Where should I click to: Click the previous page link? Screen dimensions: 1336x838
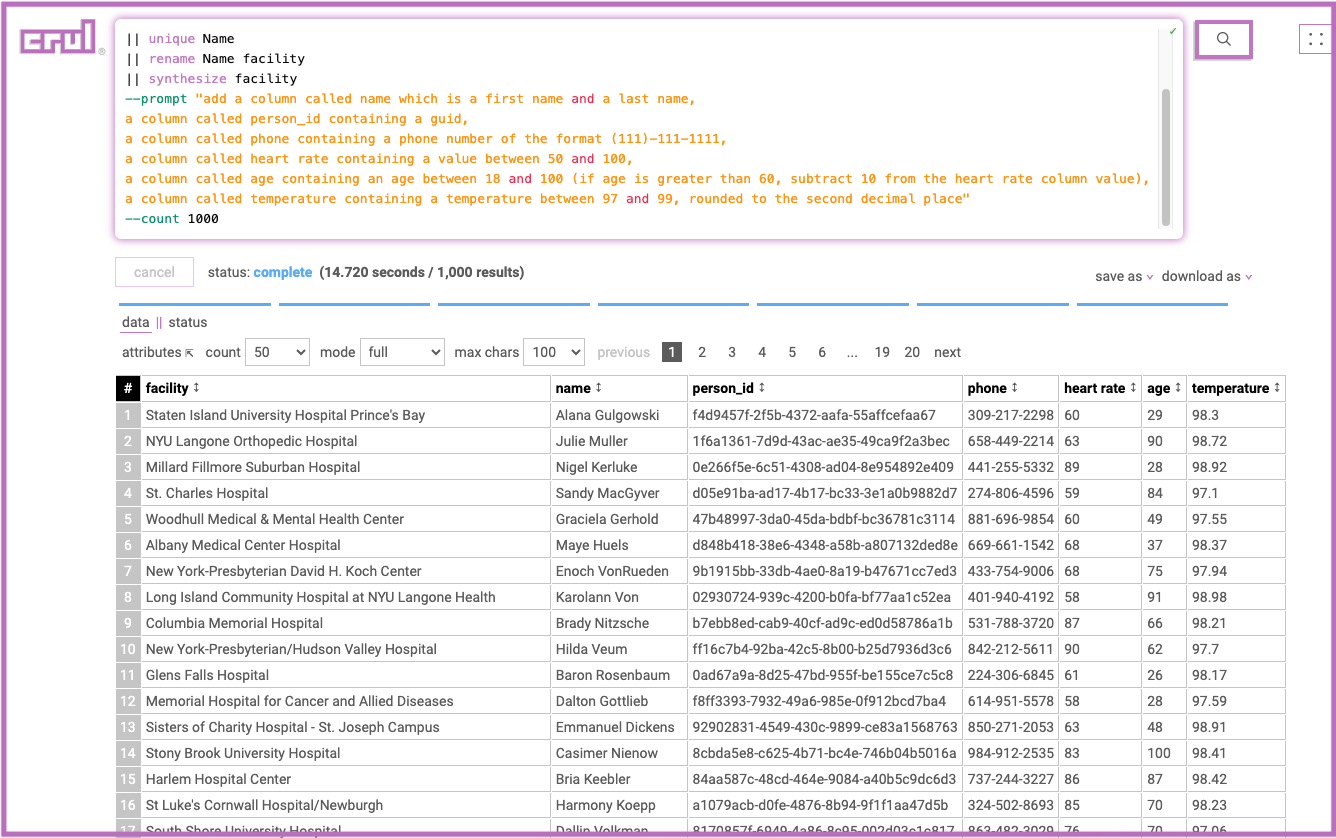624,352
